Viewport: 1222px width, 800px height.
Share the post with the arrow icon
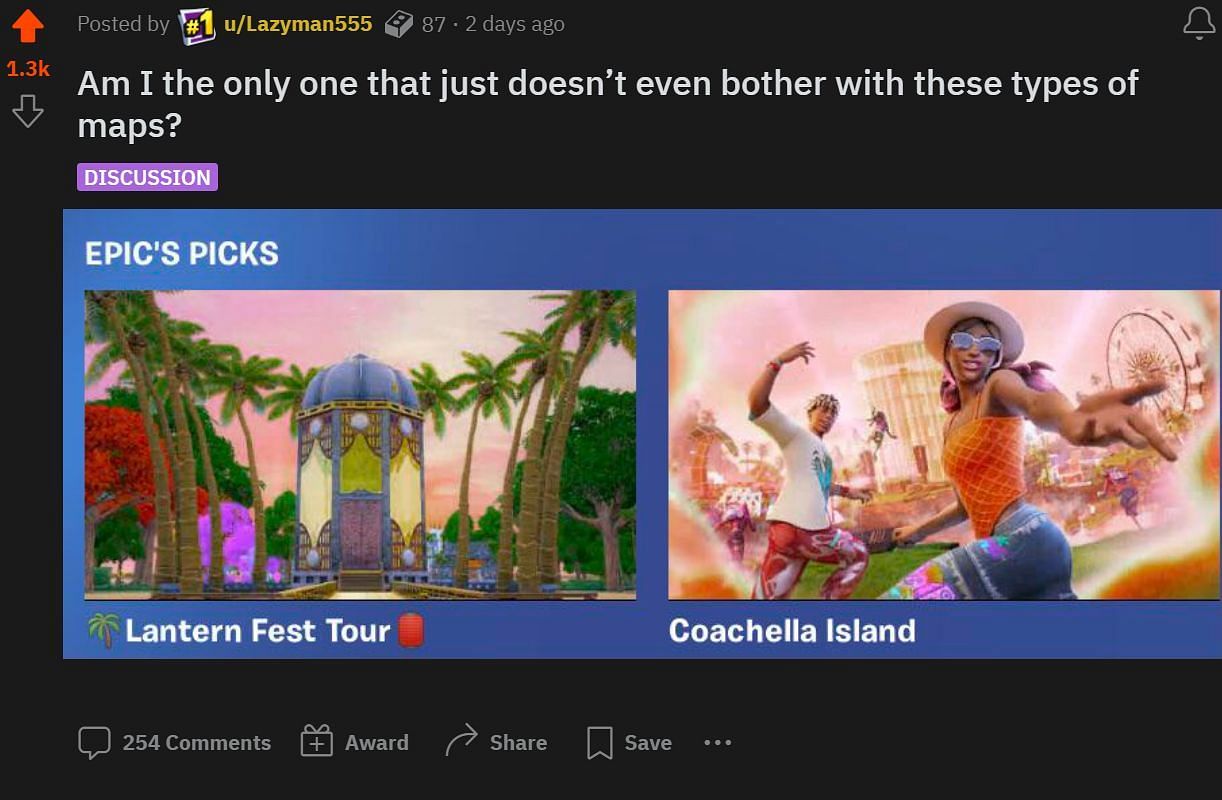[x=496, y=742]
